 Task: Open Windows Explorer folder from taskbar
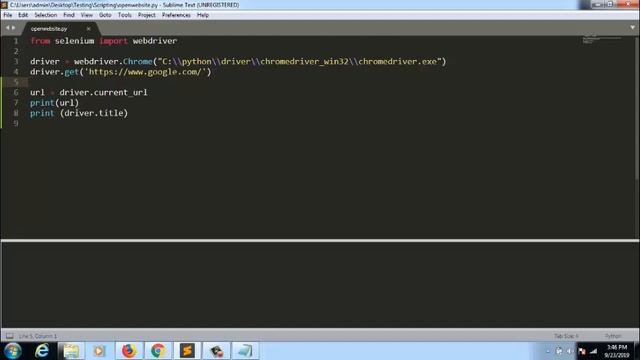click(x=71, y=351)
